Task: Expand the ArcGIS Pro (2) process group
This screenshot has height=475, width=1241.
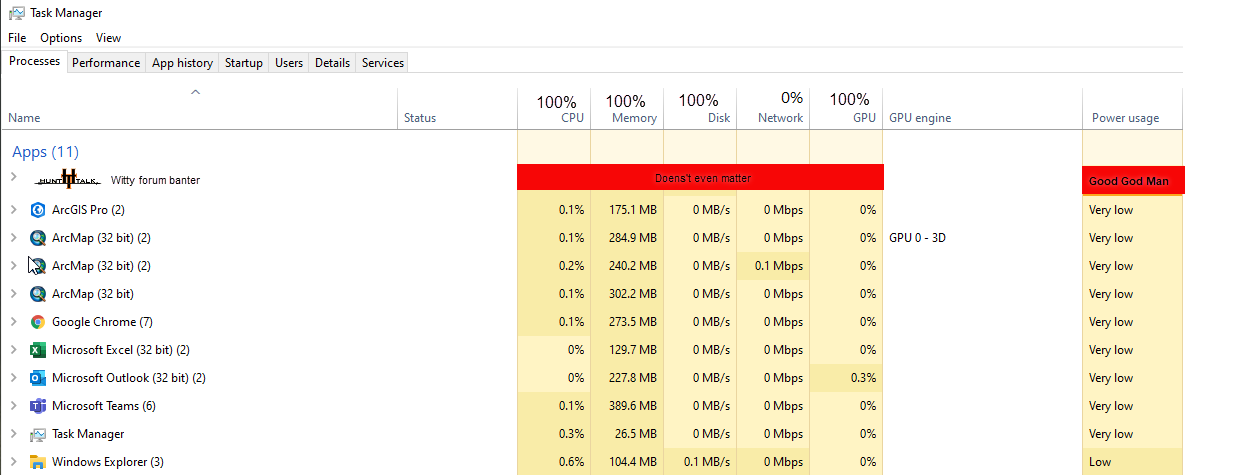Action: point(13,210)
